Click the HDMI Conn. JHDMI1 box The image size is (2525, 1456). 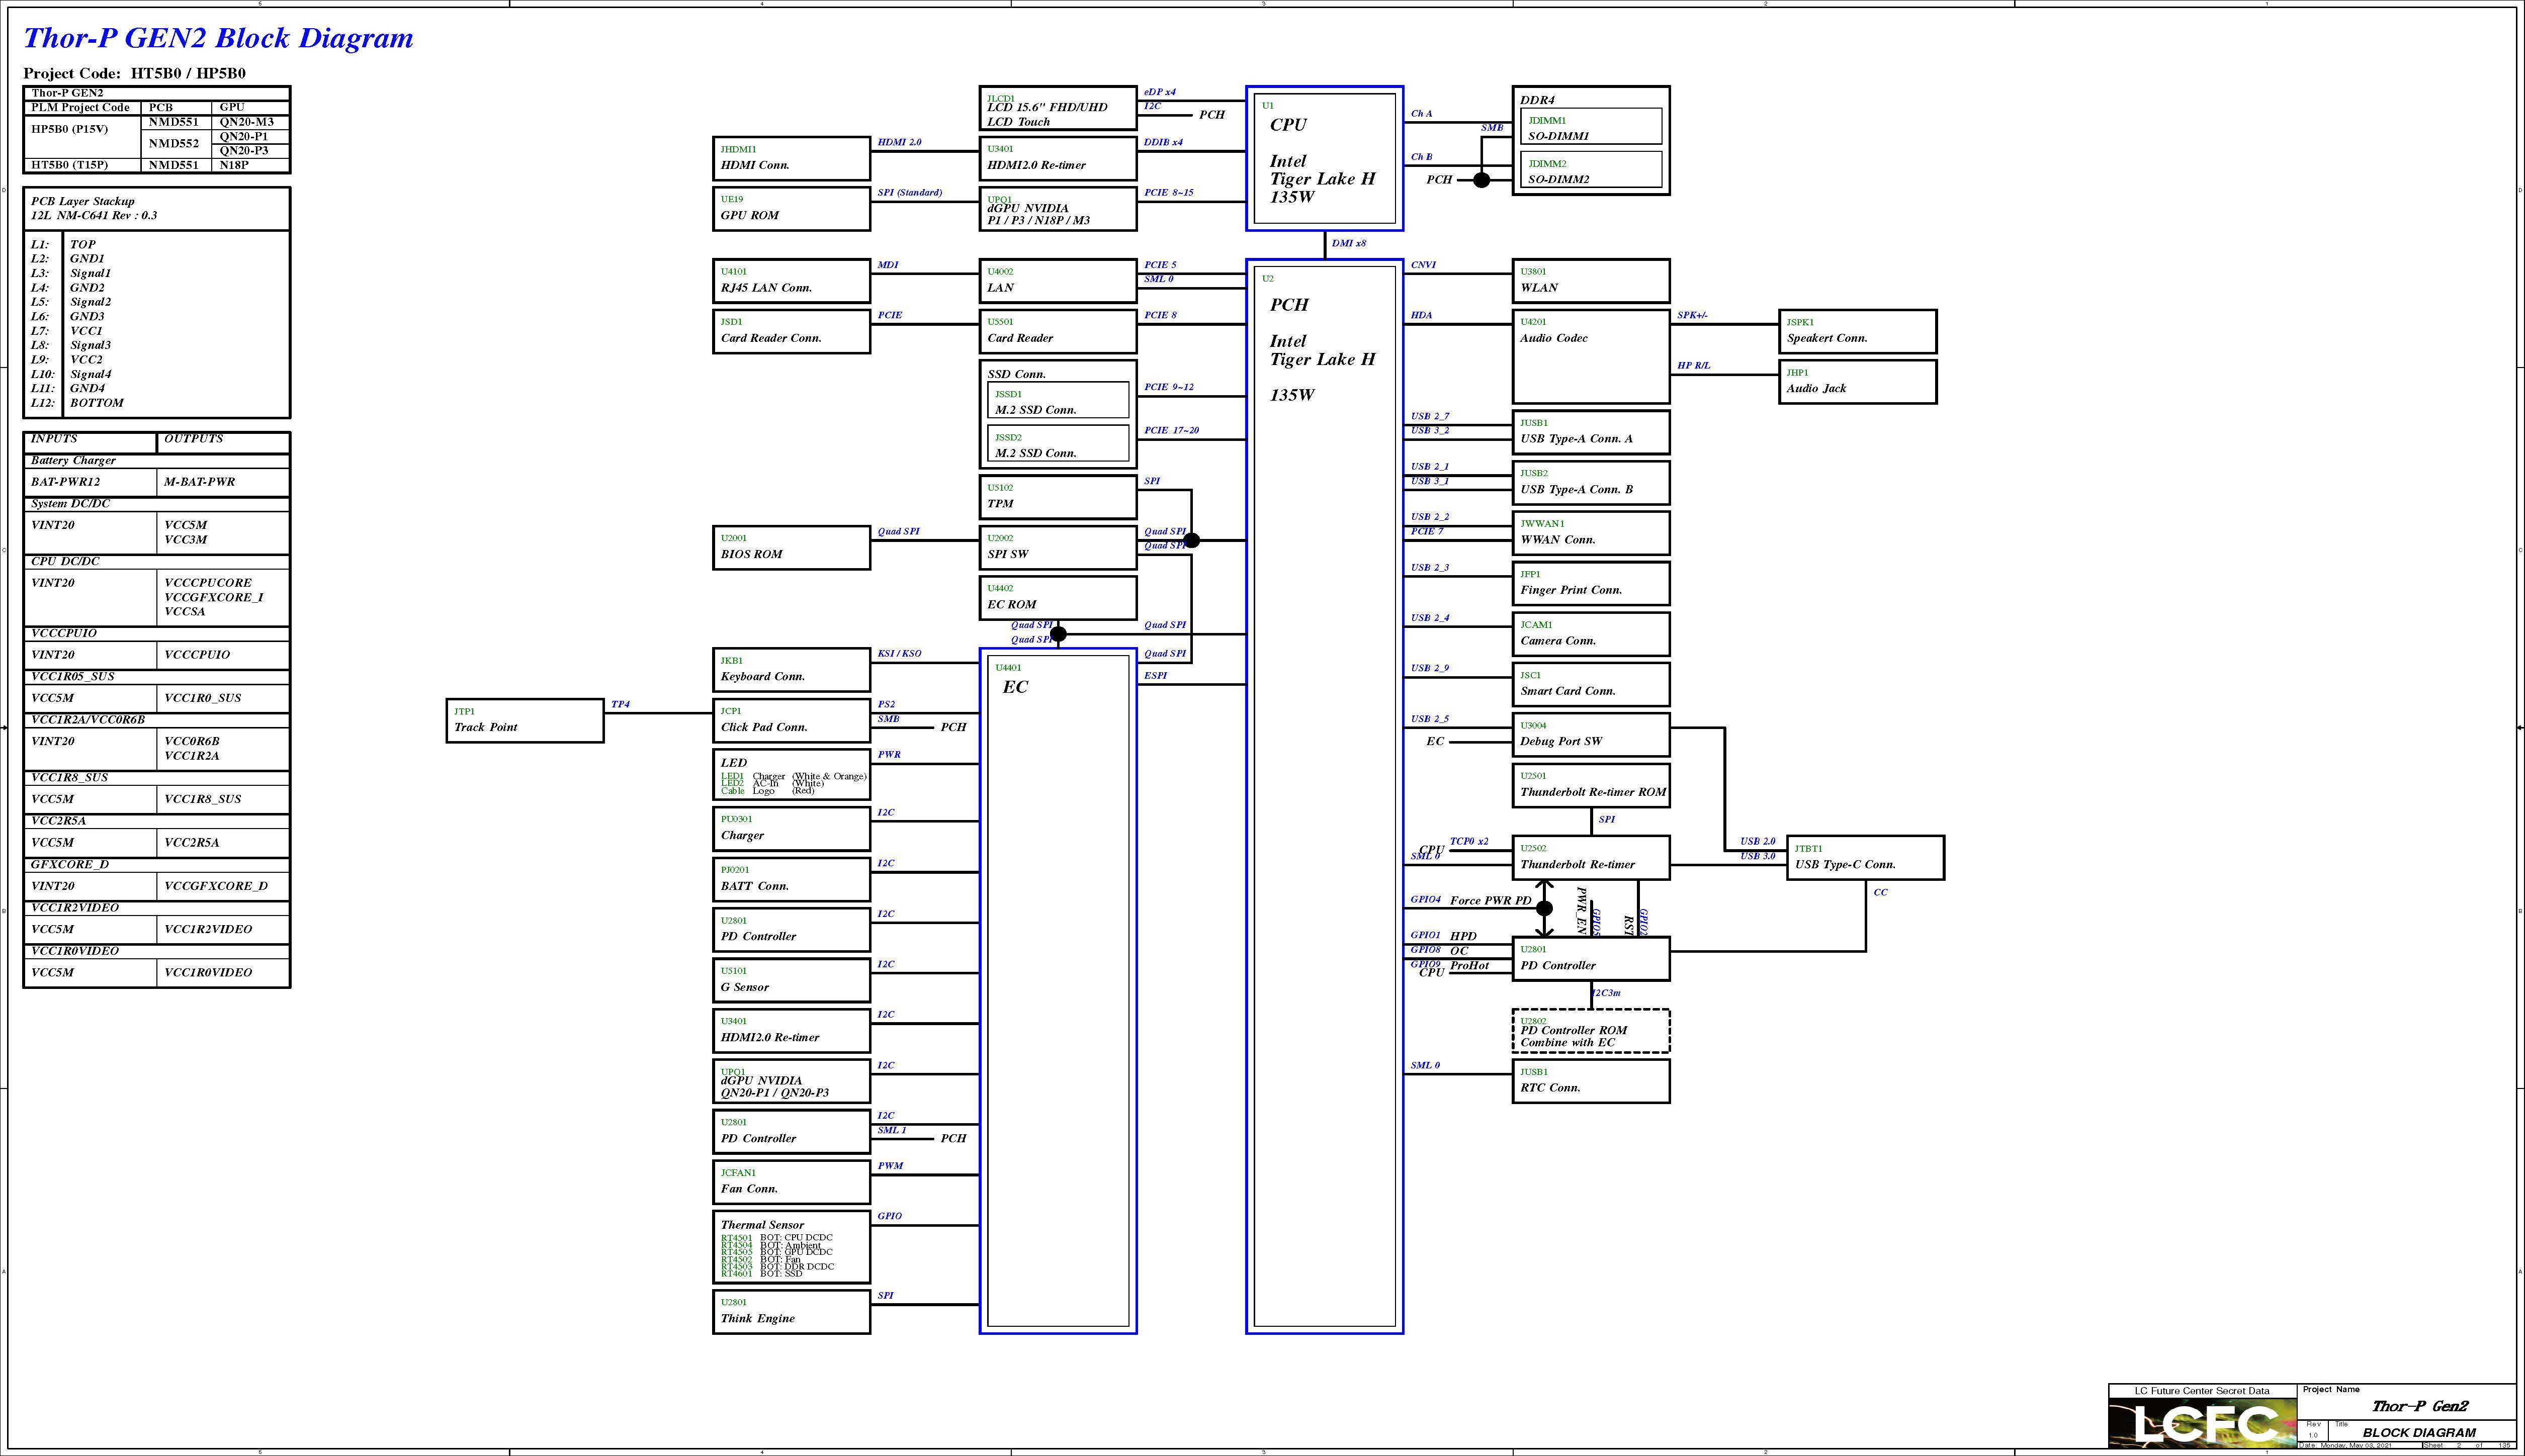point(791,159)
